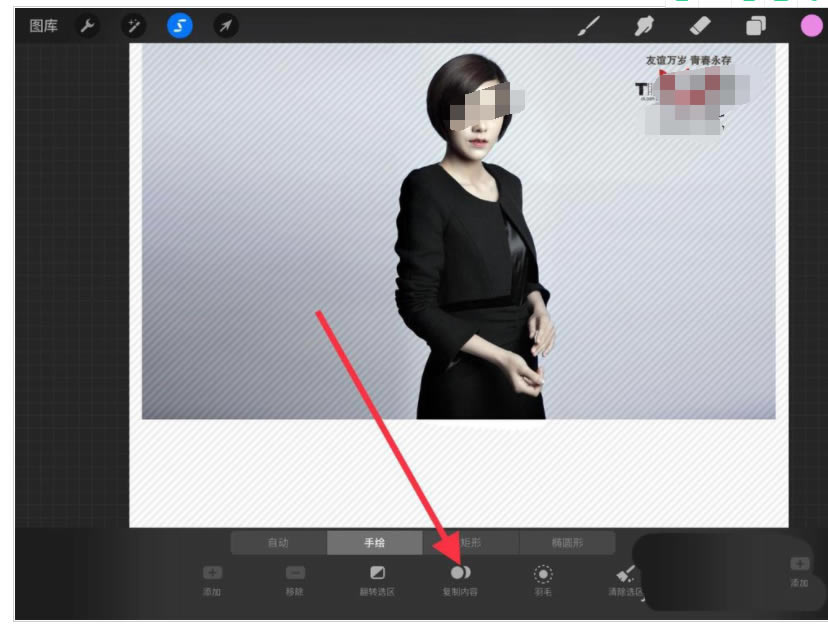Tap the woman in the canvas image
This screenshot has height=624, width=828.
[473, 238]
